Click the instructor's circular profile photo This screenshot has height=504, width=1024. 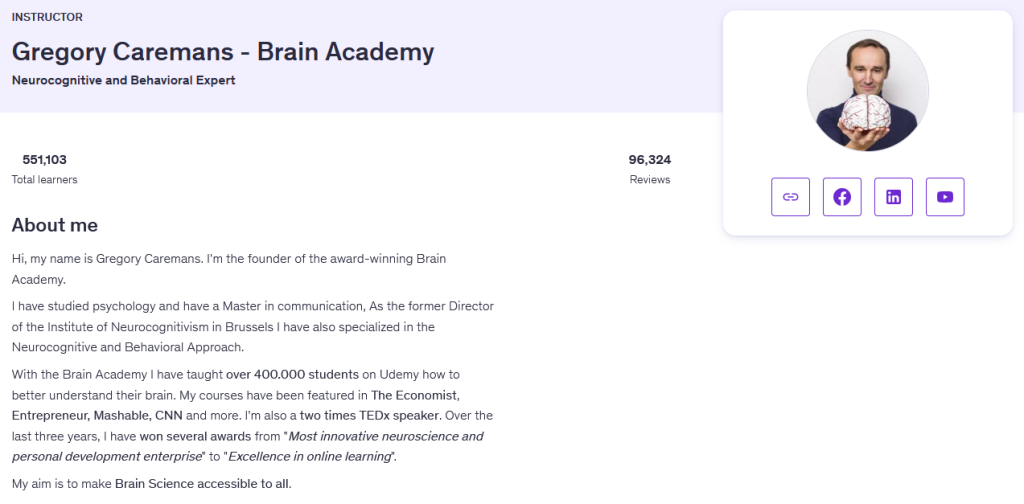[x=867, y=91]
